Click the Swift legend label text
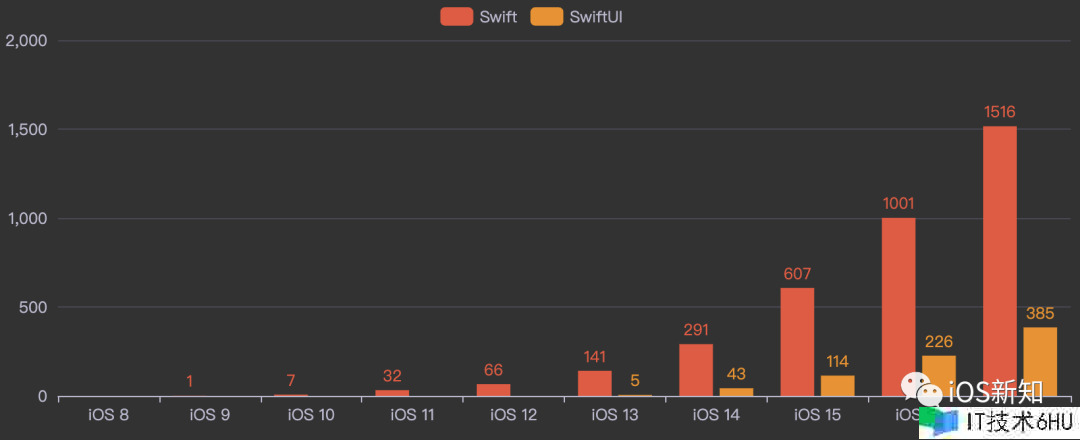 (x=498, y=17)
